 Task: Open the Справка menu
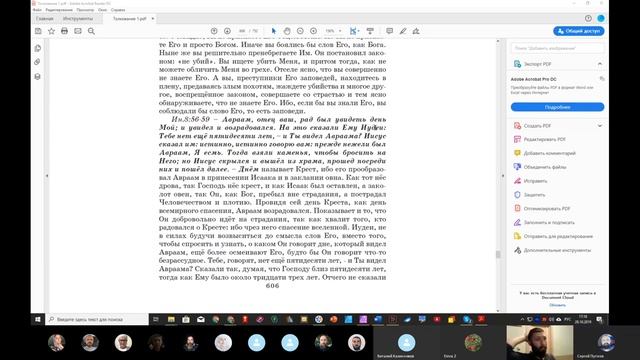pyautogui.click(x=118, y=10)
